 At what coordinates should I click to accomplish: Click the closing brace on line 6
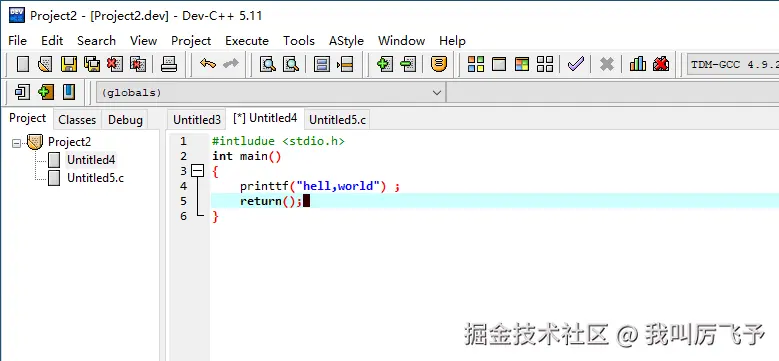(216, 217)
